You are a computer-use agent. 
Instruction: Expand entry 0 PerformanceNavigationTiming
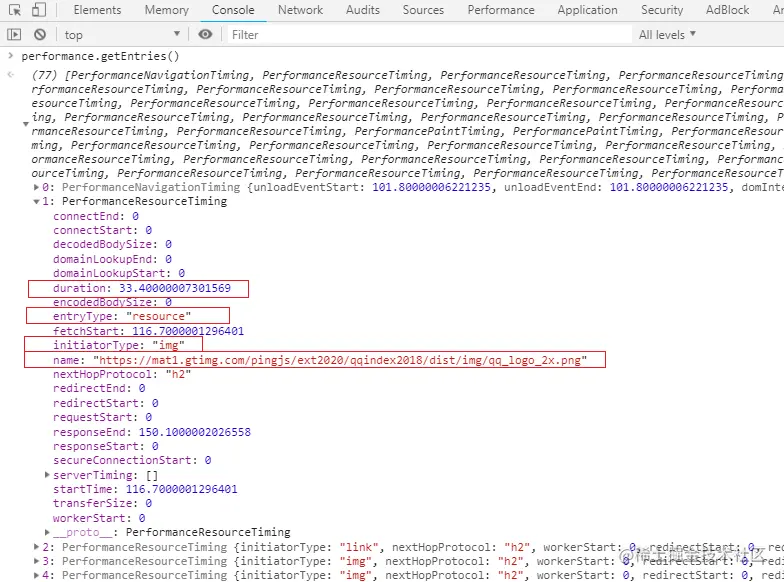coord(36,188)
